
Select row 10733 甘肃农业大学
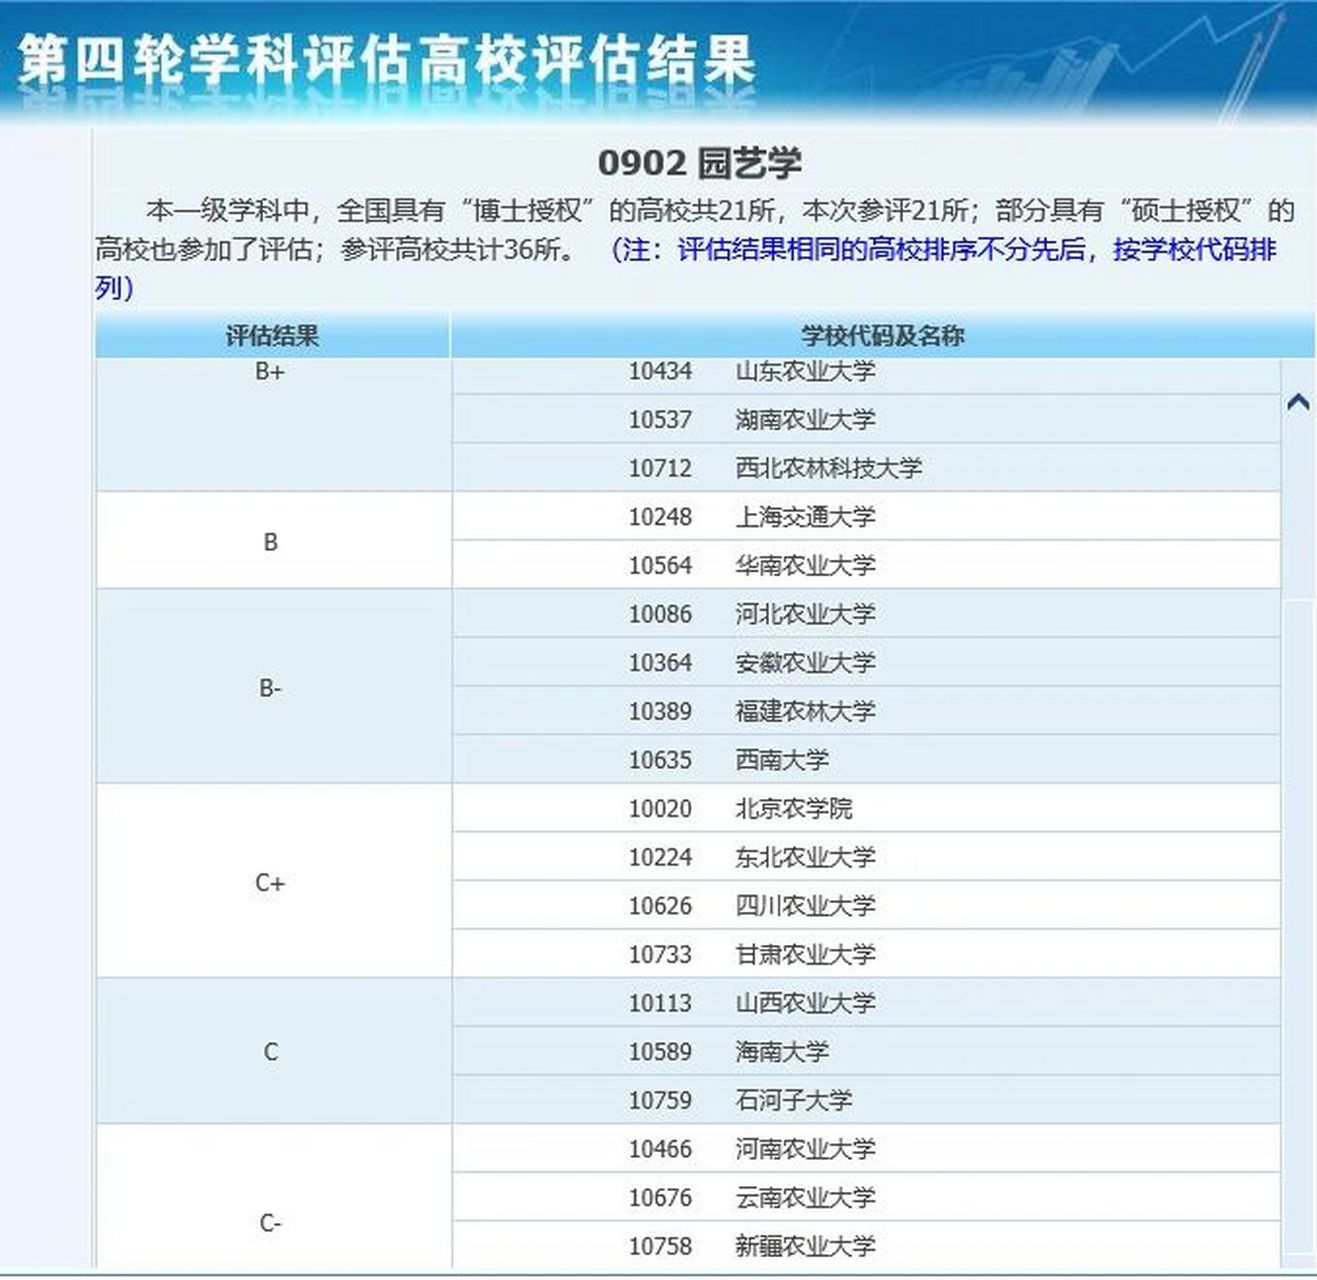pos(866,954)
